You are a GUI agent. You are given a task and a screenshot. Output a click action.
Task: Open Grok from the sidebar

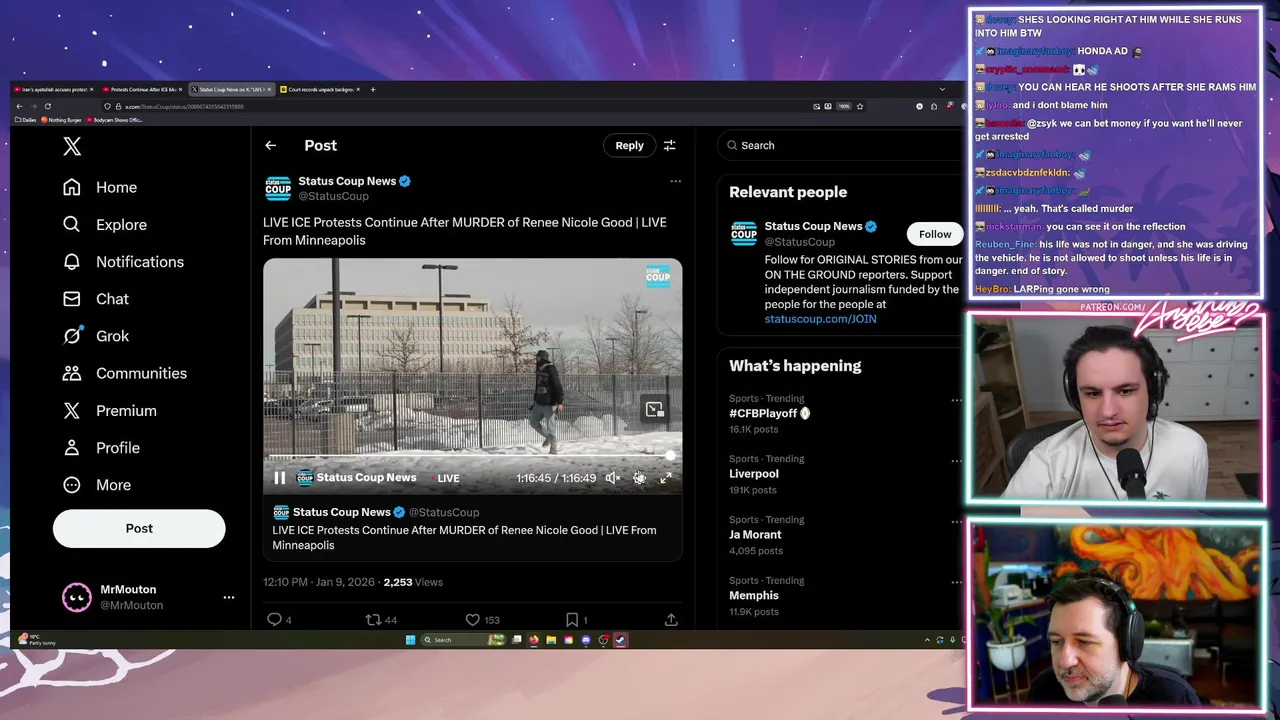(x=95, y=336)
